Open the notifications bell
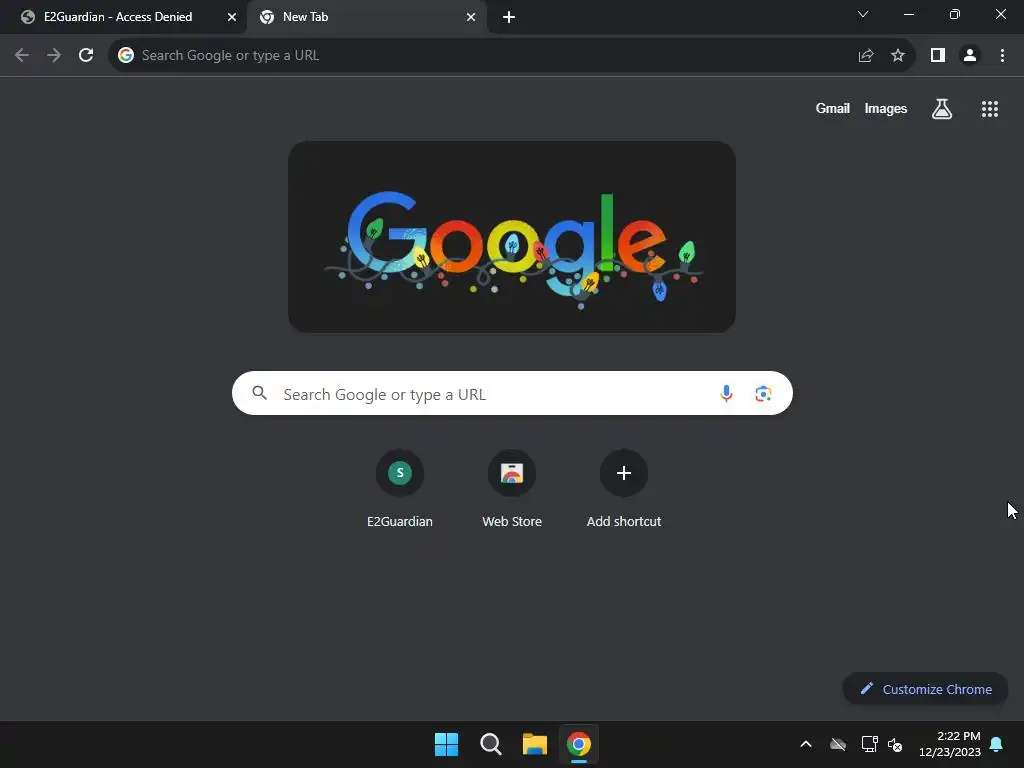This screenshot has height=768, width=1024. tap(997, 744)
